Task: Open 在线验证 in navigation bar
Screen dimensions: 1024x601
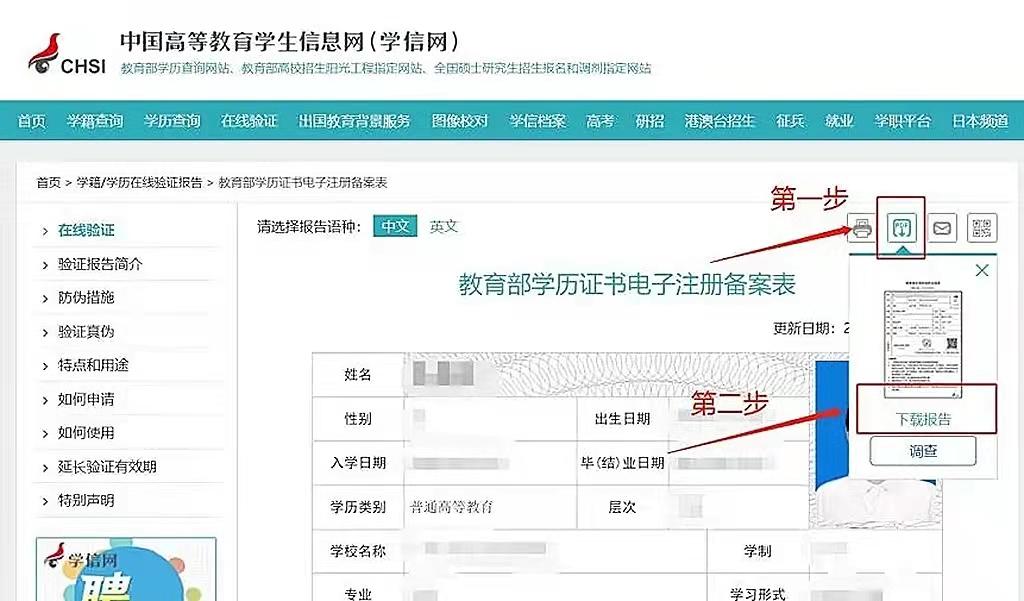Action: tap(249, 121)
